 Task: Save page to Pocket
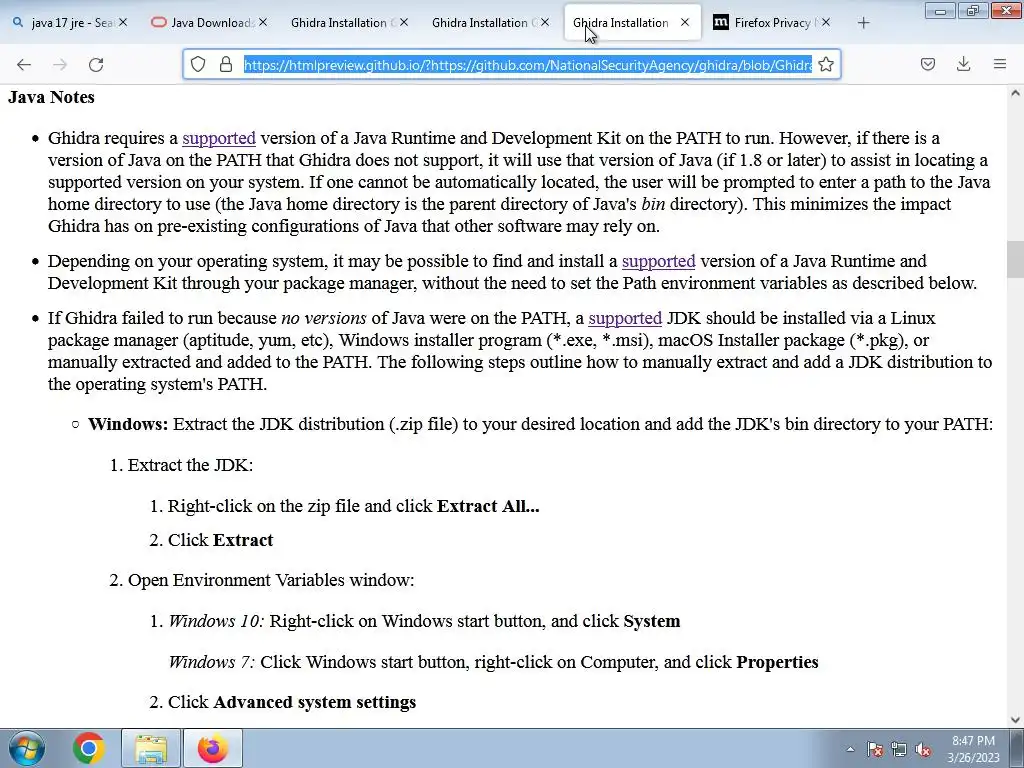927,64
